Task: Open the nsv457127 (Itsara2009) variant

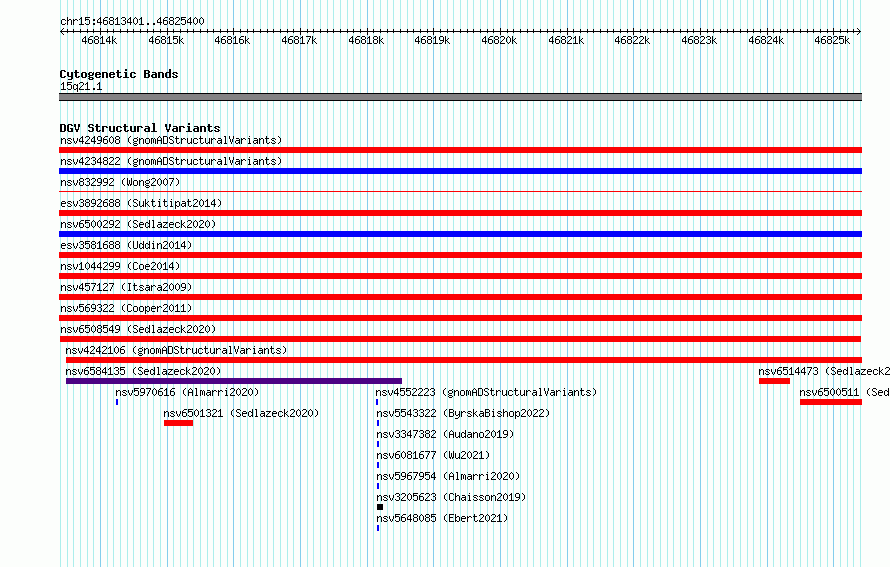Action: pos(126,287)
